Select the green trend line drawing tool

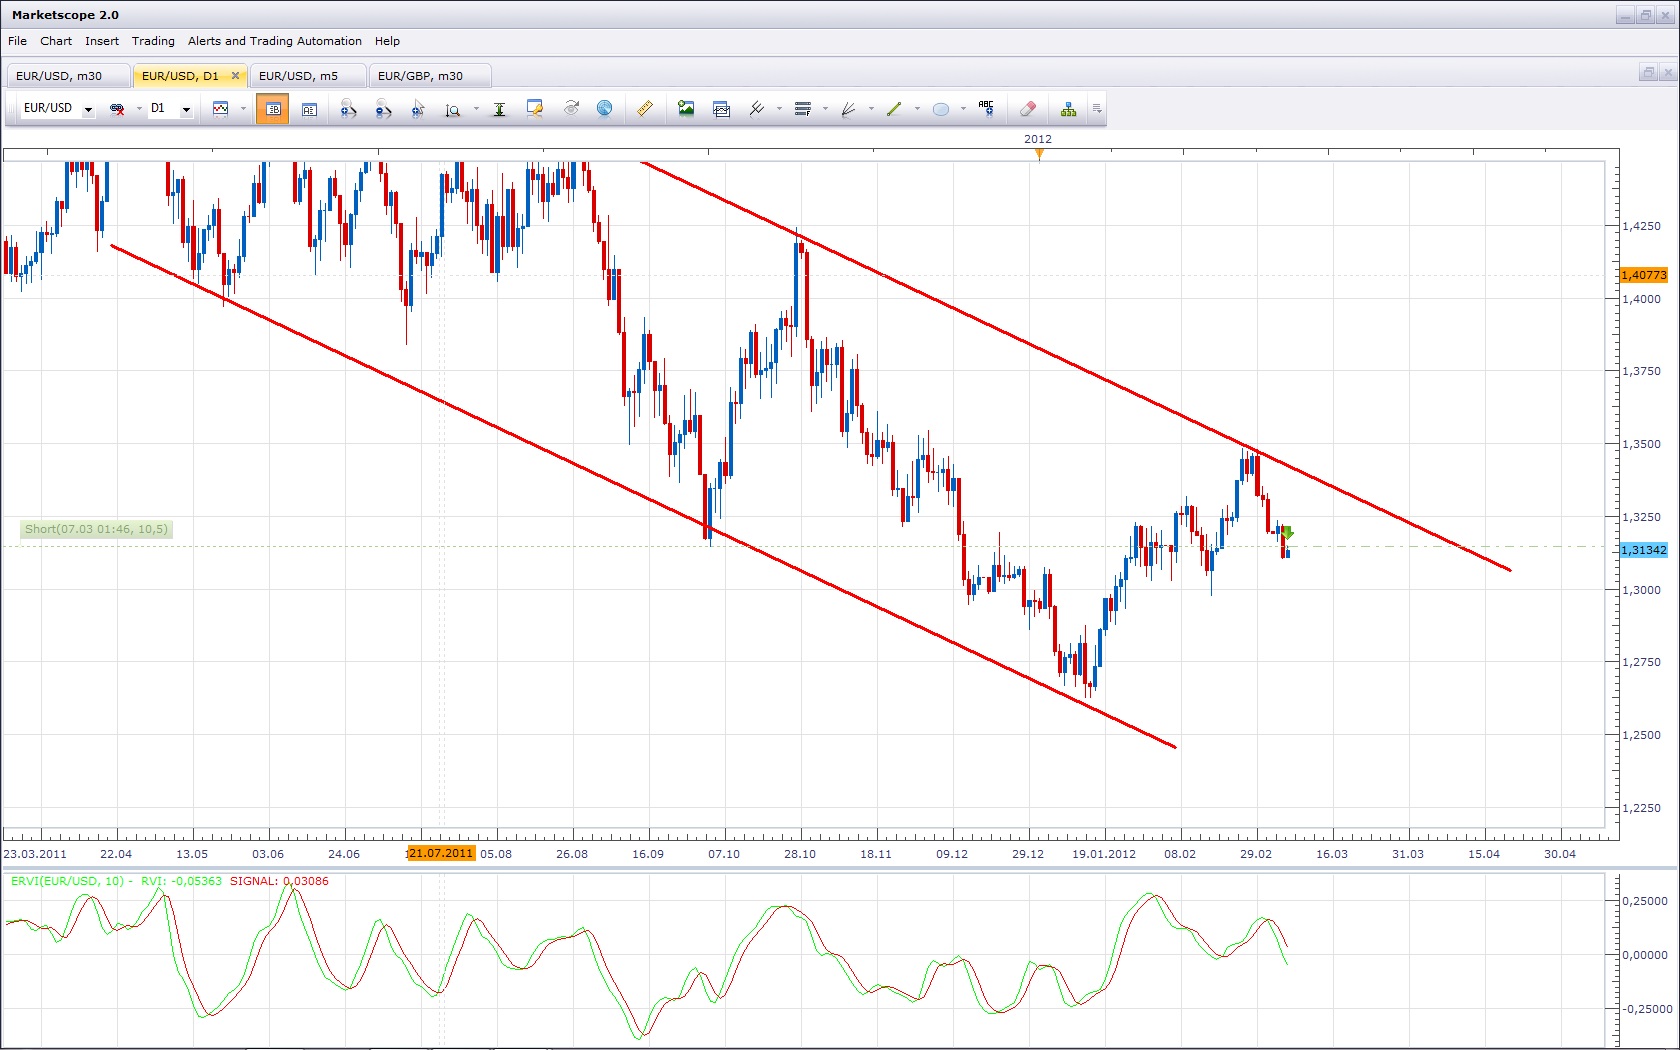(894, 109)
